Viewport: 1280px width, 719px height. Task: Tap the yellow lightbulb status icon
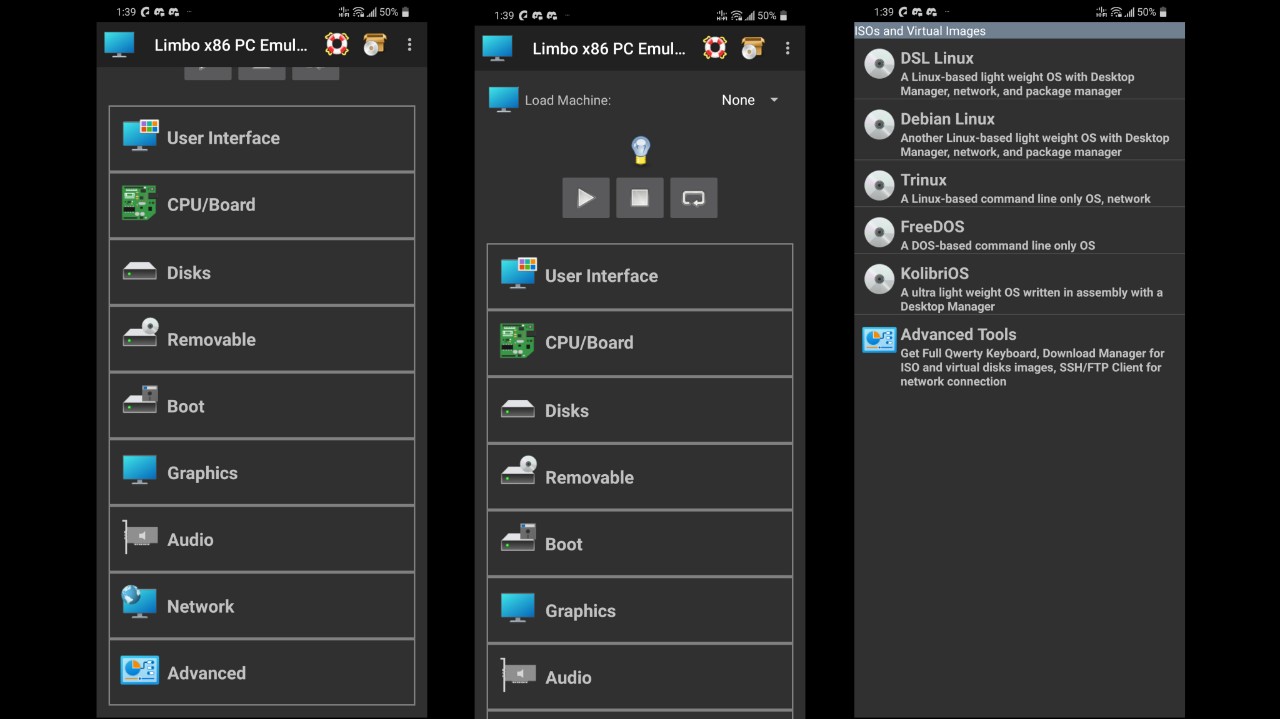[x=641, y=151]
